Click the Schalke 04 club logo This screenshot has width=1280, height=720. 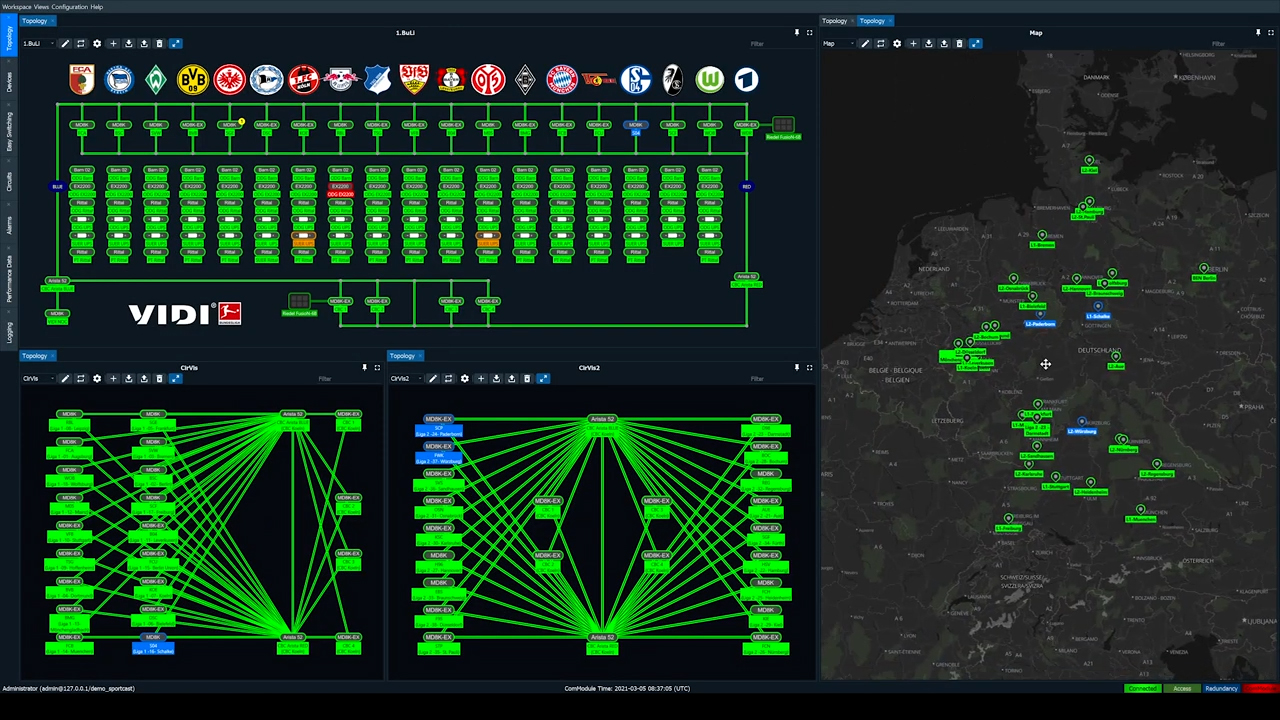pos(636,80)
